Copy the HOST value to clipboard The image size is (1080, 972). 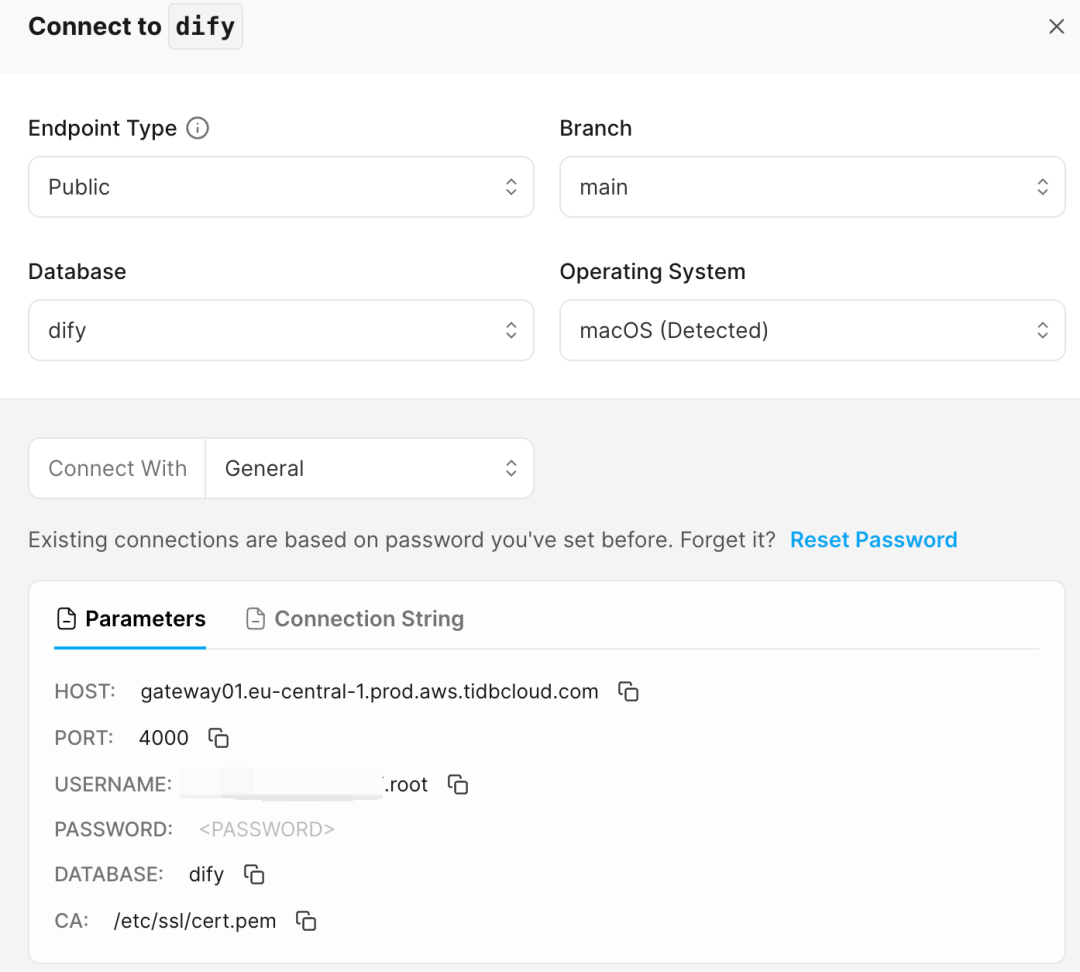628,691
